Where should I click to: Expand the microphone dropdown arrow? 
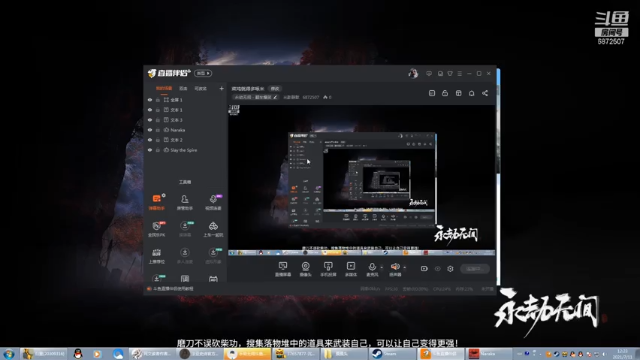pyautogui.click(x=382, y=268)
